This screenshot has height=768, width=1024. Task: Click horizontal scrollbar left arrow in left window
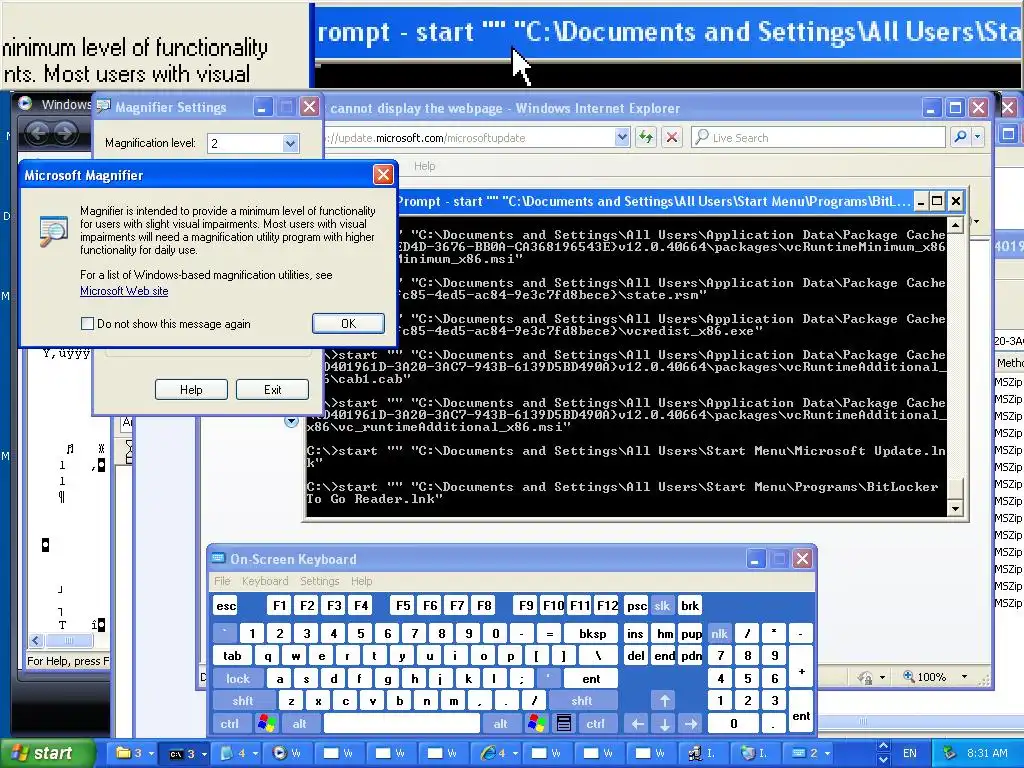36,641
